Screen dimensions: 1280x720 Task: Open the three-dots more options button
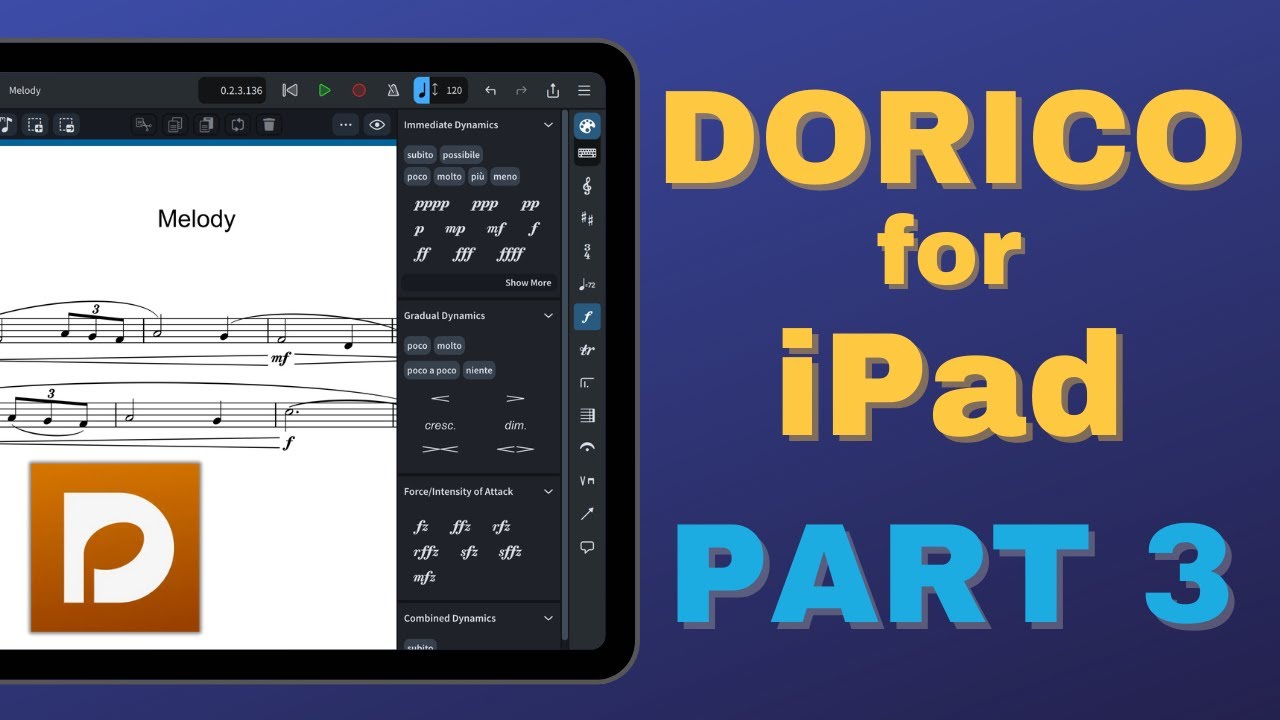coord(346,125)
